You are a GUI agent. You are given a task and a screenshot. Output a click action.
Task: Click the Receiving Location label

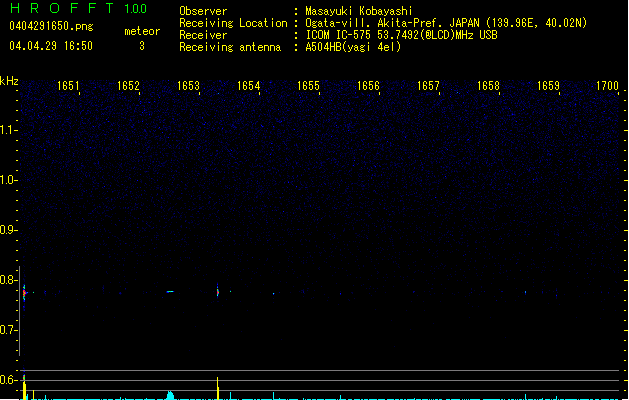[233, 23]
